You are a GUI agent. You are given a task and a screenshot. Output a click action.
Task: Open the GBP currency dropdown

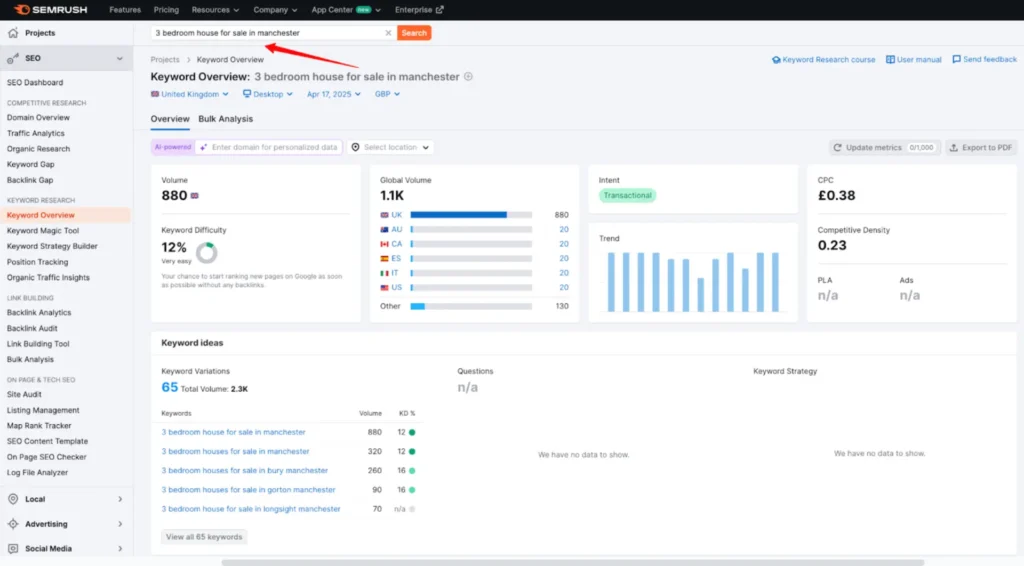[x=387, y=94]
